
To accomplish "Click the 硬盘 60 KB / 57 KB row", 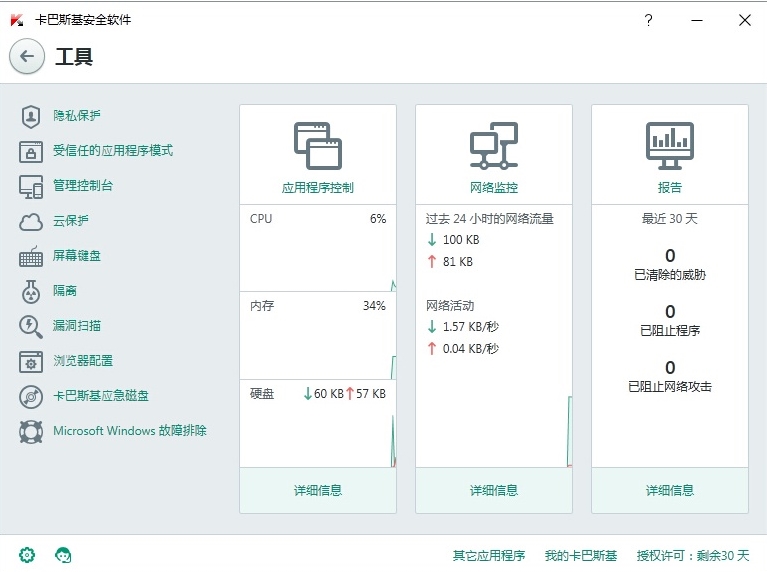I will point(318,424).
